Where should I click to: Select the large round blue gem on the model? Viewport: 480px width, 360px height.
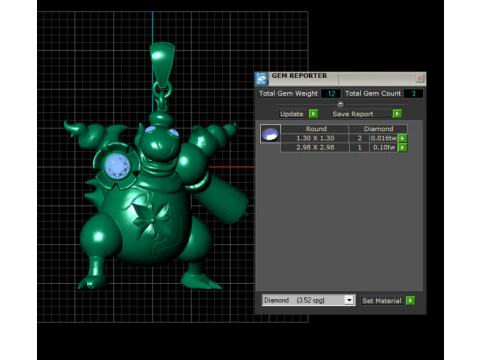point(117,166)
